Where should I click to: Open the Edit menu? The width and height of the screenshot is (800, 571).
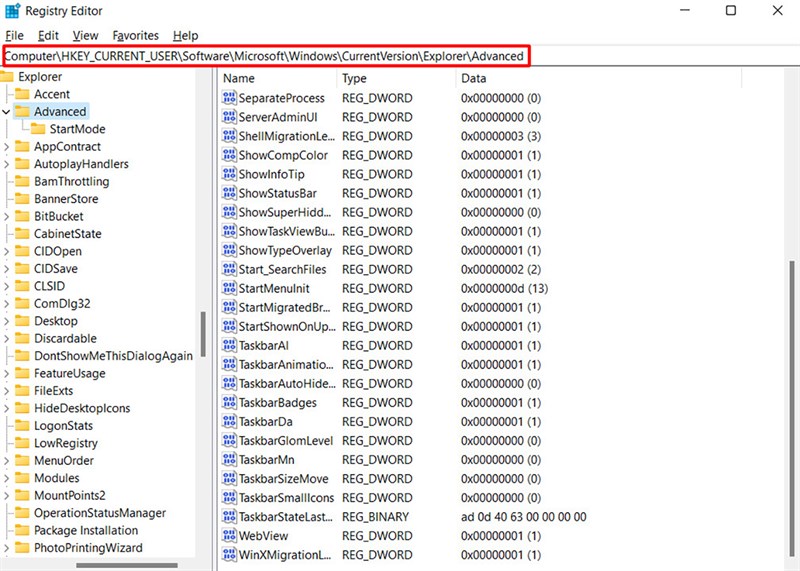click(x=48, y=35)
